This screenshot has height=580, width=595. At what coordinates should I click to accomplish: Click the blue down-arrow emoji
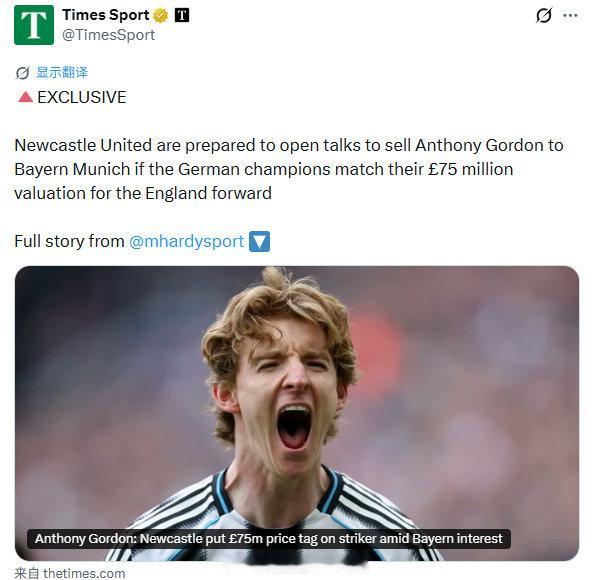coord(260,241)
